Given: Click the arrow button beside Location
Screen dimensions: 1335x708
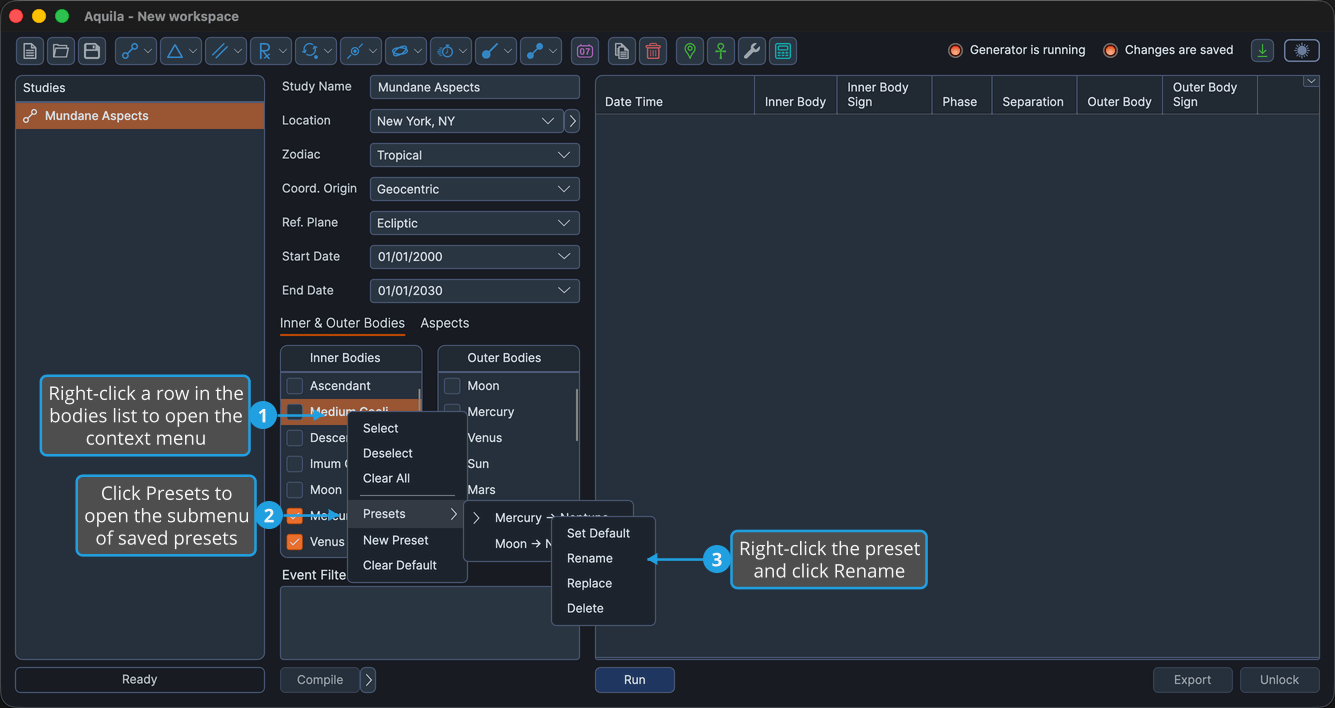Looking at the screenshot, I should pos(573,121).
